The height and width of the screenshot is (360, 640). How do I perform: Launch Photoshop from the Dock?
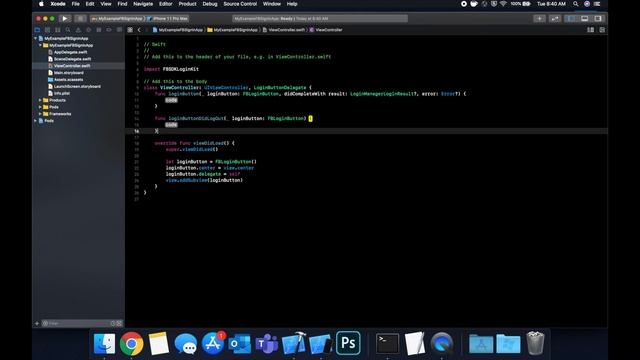coord(348,343)
